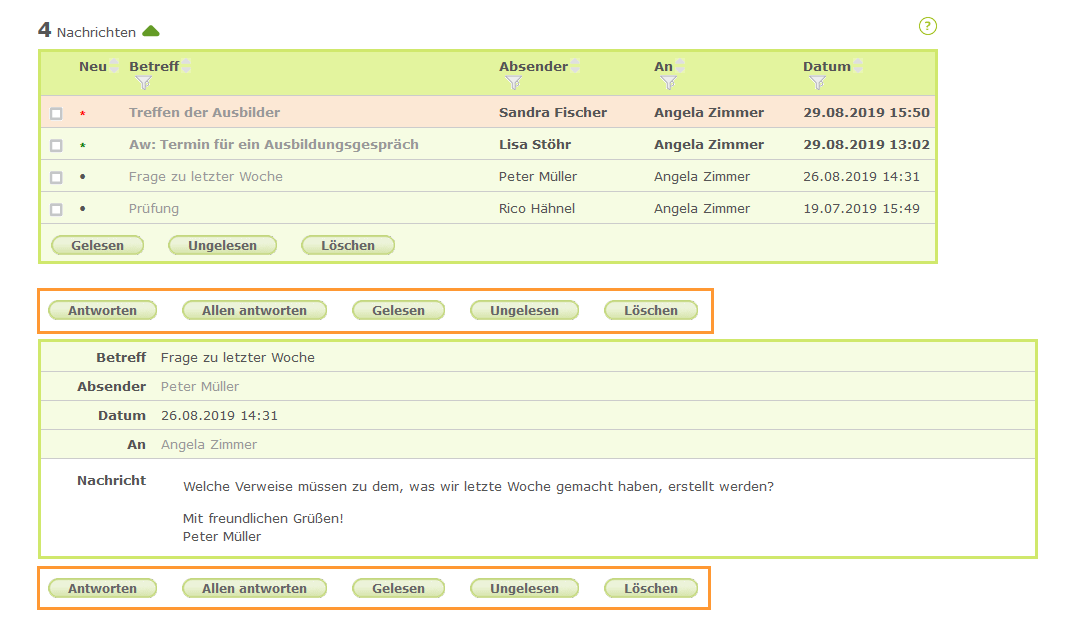Viewport: 1081px width, 633px height.
Task: Check the checkbox for Prüfung
Action: tap(57, 209)
